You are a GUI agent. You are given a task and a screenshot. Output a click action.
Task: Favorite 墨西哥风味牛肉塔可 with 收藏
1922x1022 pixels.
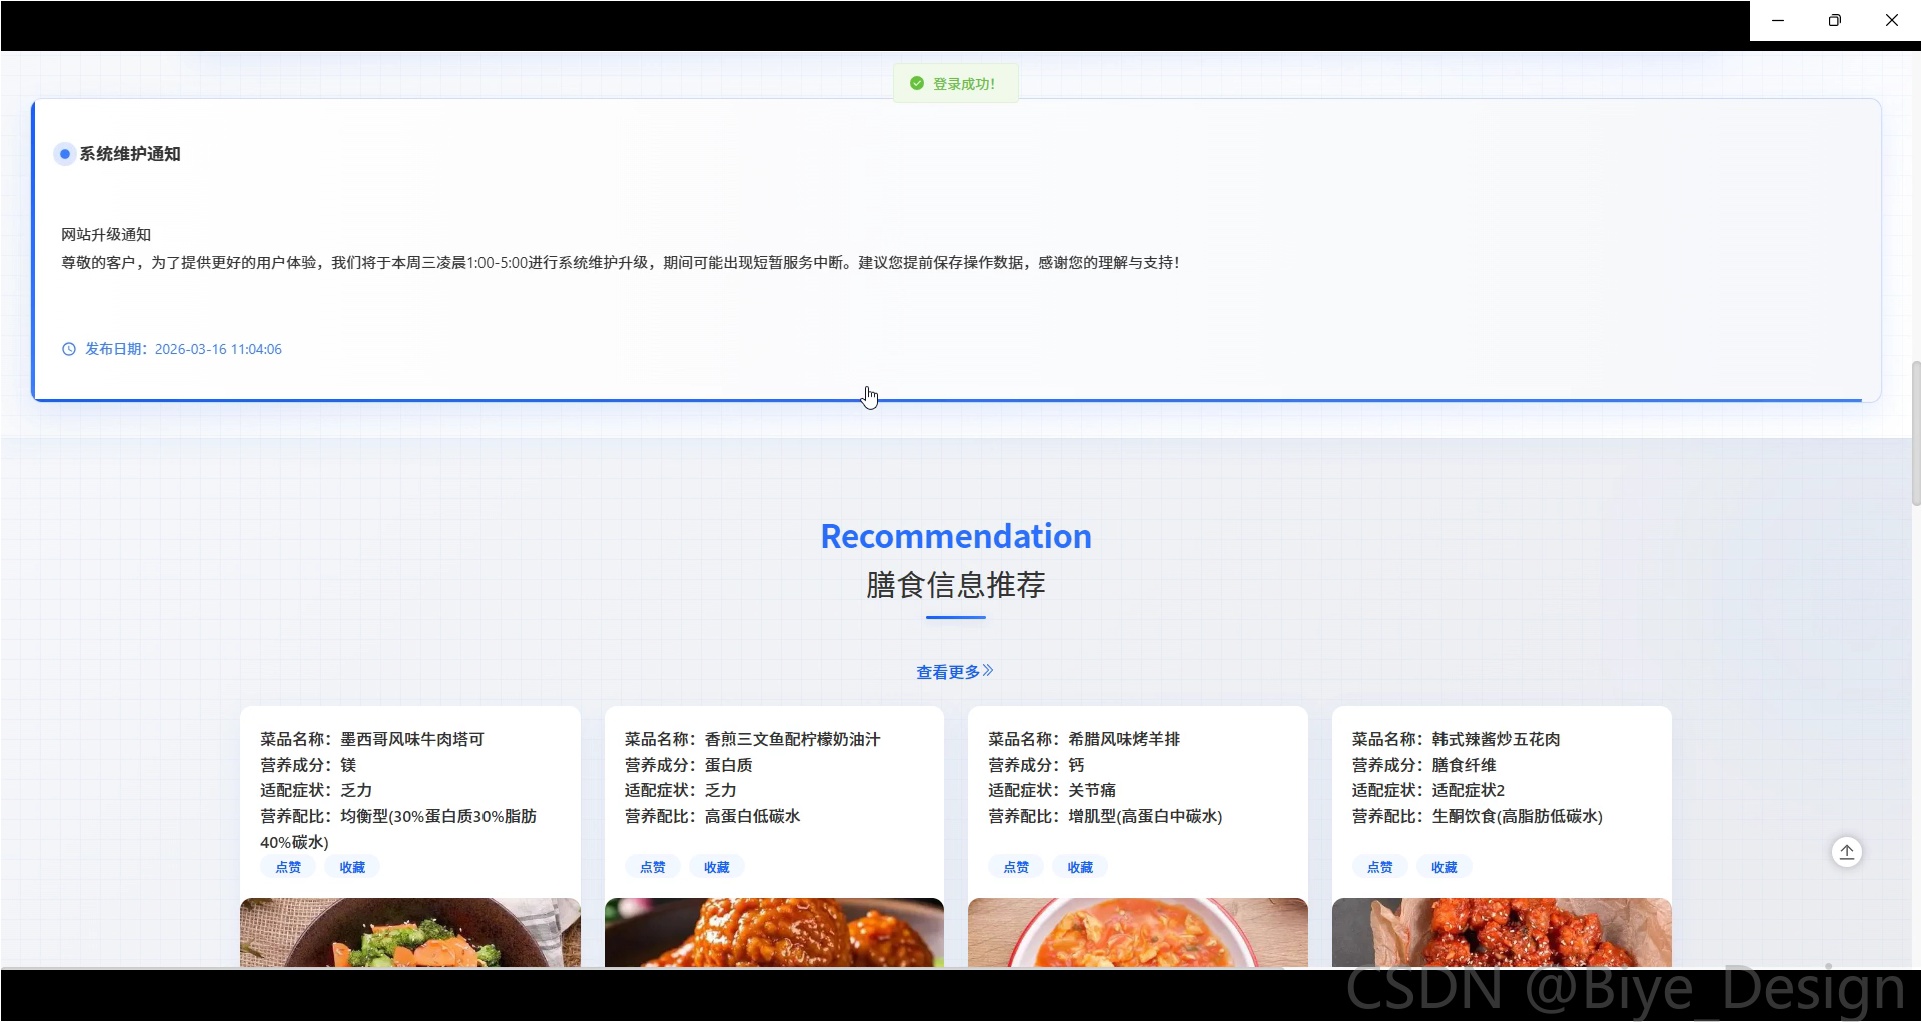tap(352, 867)
